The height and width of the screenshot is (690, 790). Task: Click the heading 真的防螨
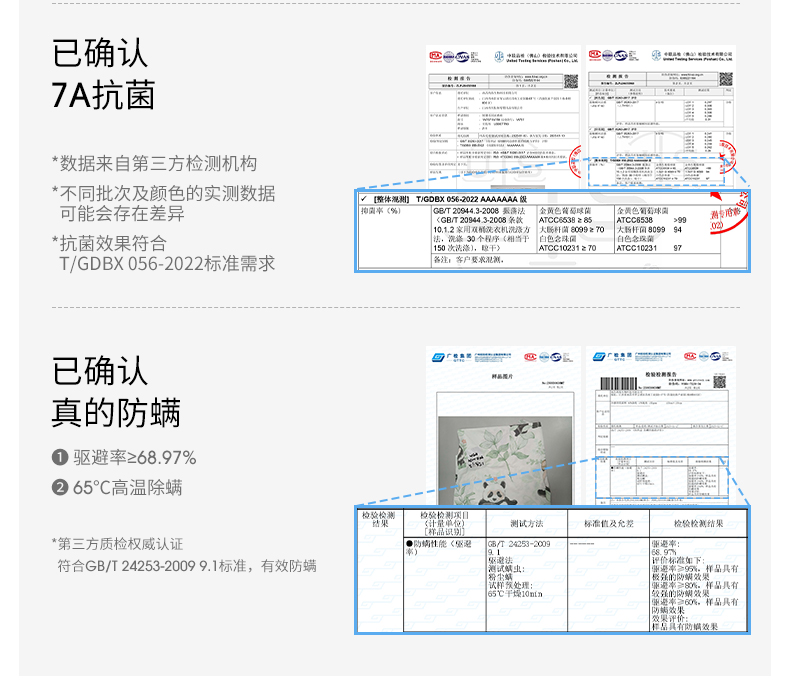click(x=116, y=413)
